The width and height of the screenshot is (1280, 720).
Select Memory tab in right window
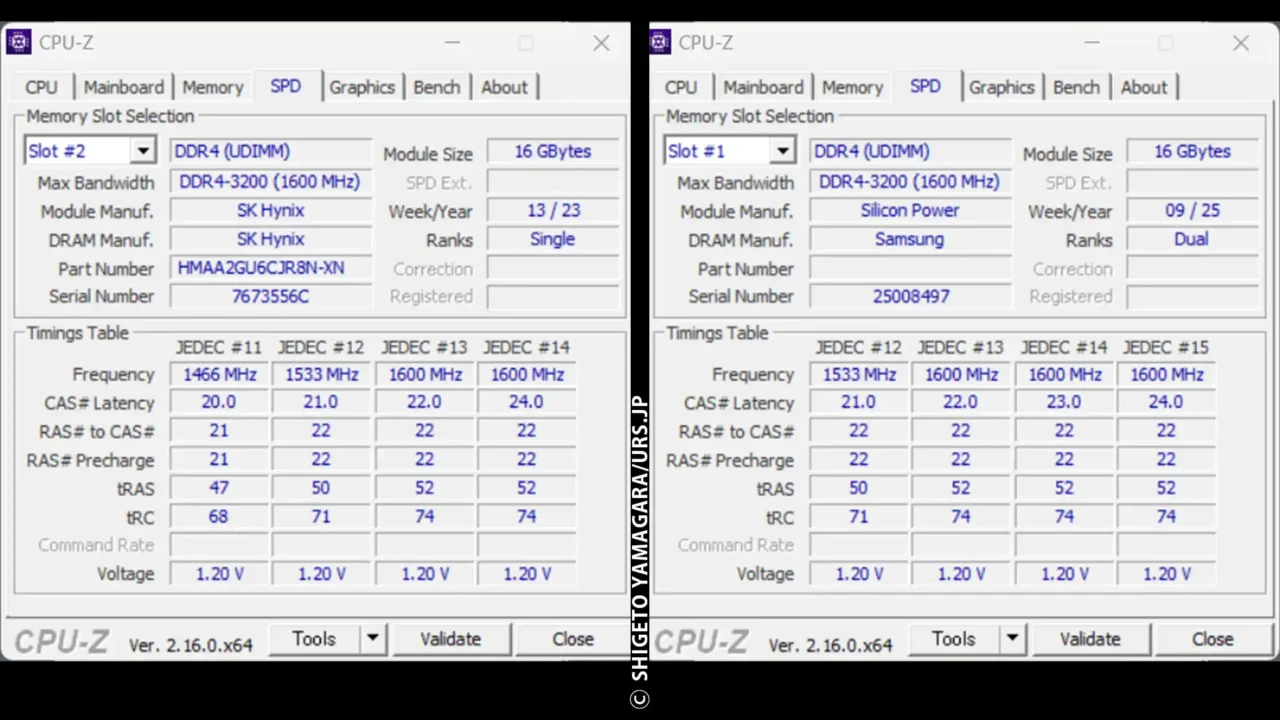852,87
